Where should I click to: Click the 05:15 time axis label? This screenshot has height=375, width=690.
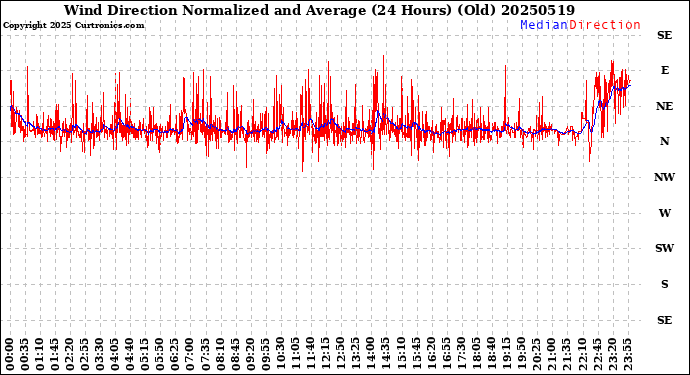point(145,355)
